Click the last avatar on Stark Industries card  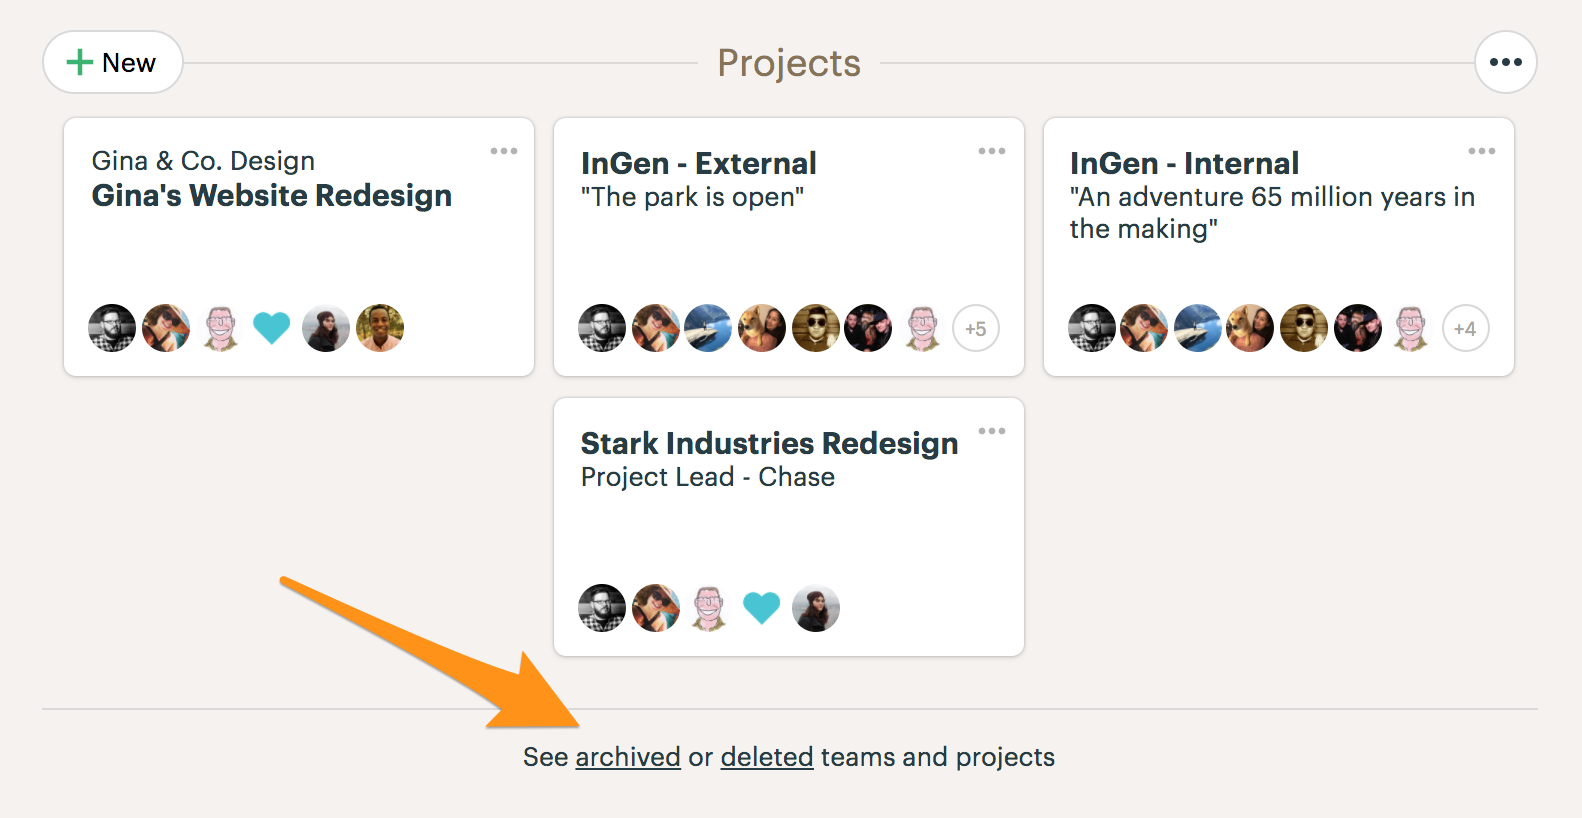(x=816, y=608)
